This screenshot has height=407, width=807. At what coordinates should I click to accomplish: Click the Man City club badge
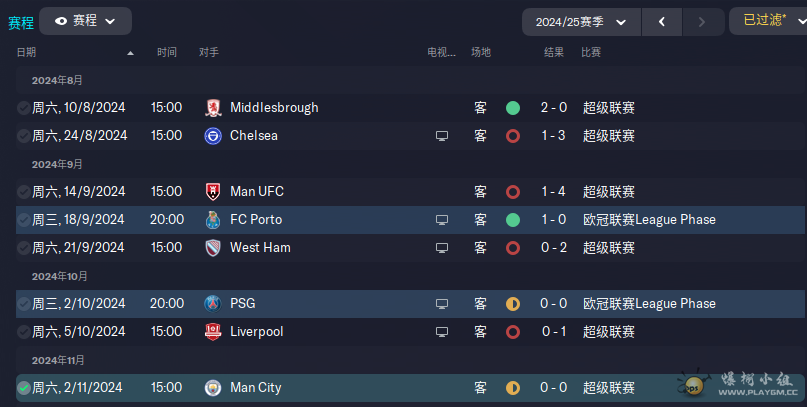213,388
